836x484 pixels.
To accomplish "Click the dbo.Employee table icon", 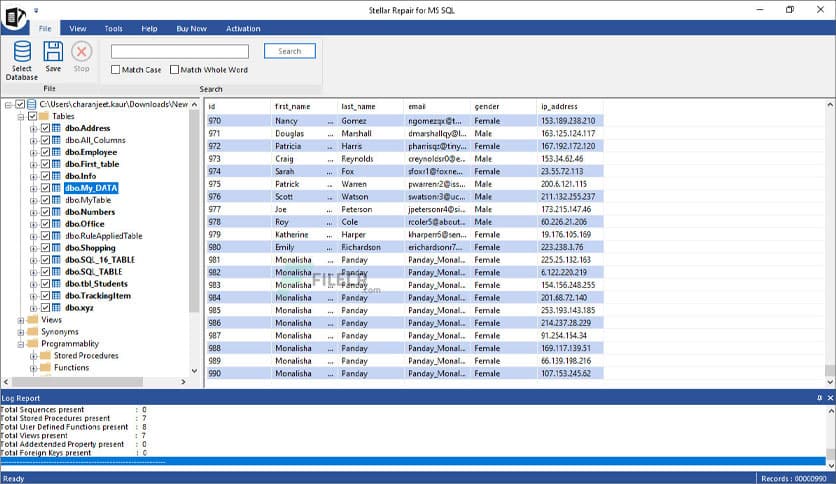I will [x=56, y=152].
